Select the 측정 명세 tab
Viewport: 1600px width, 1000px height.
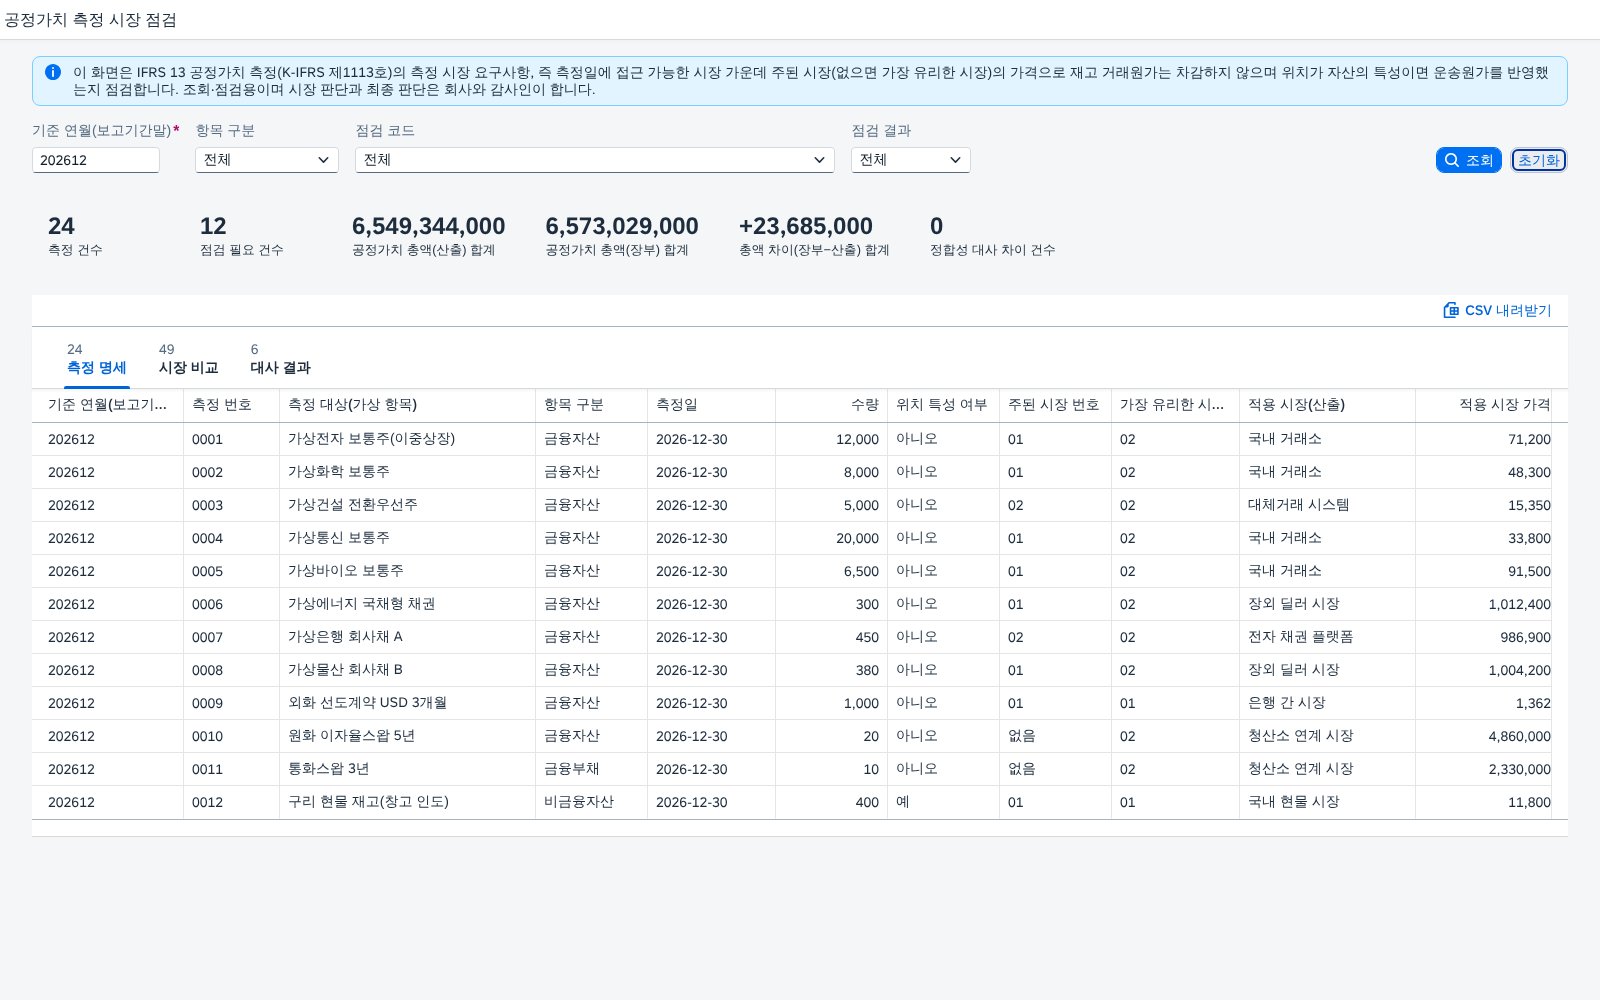pos(97,359)
